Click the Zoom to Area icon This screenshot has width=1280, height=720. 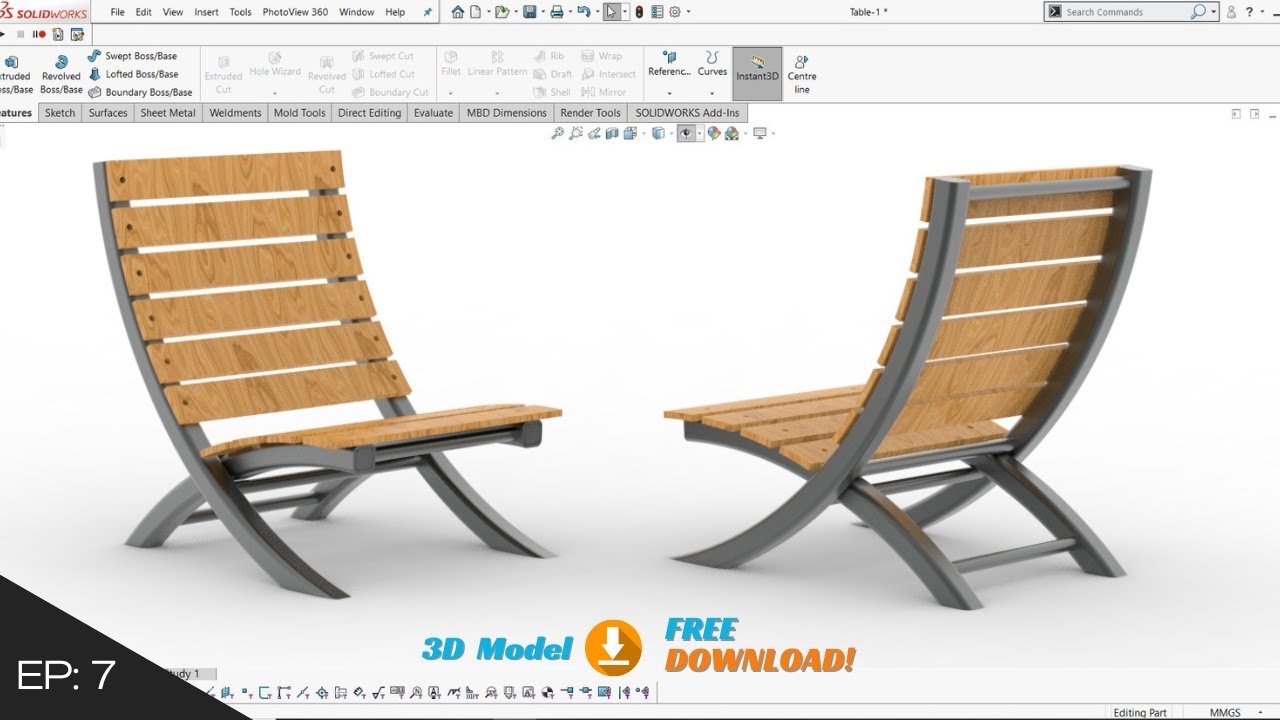coord(576,133)
